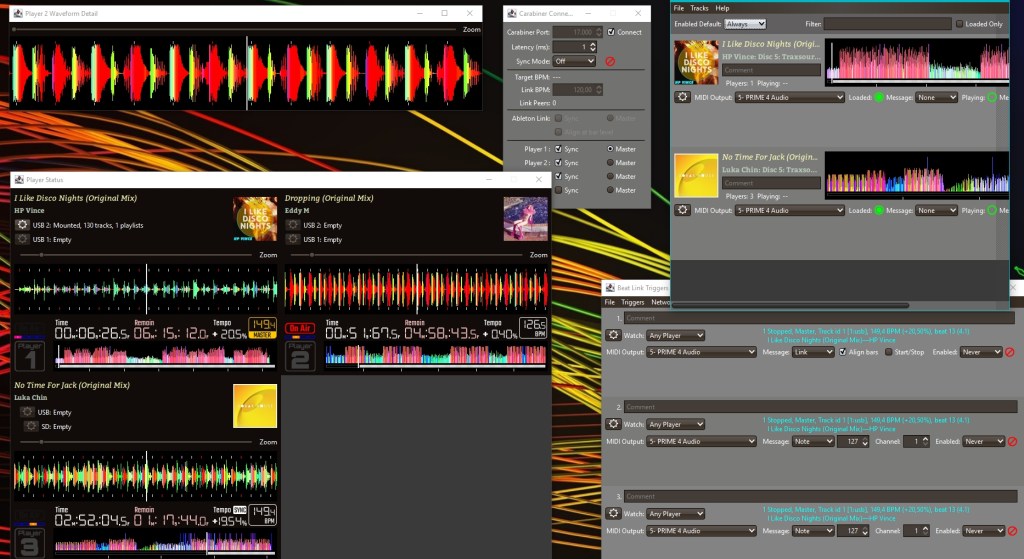This screenshot has height=559, width=1024.
Task: Click Player 3 number badge
Action: pyautogui.click(x=30, y=543)
